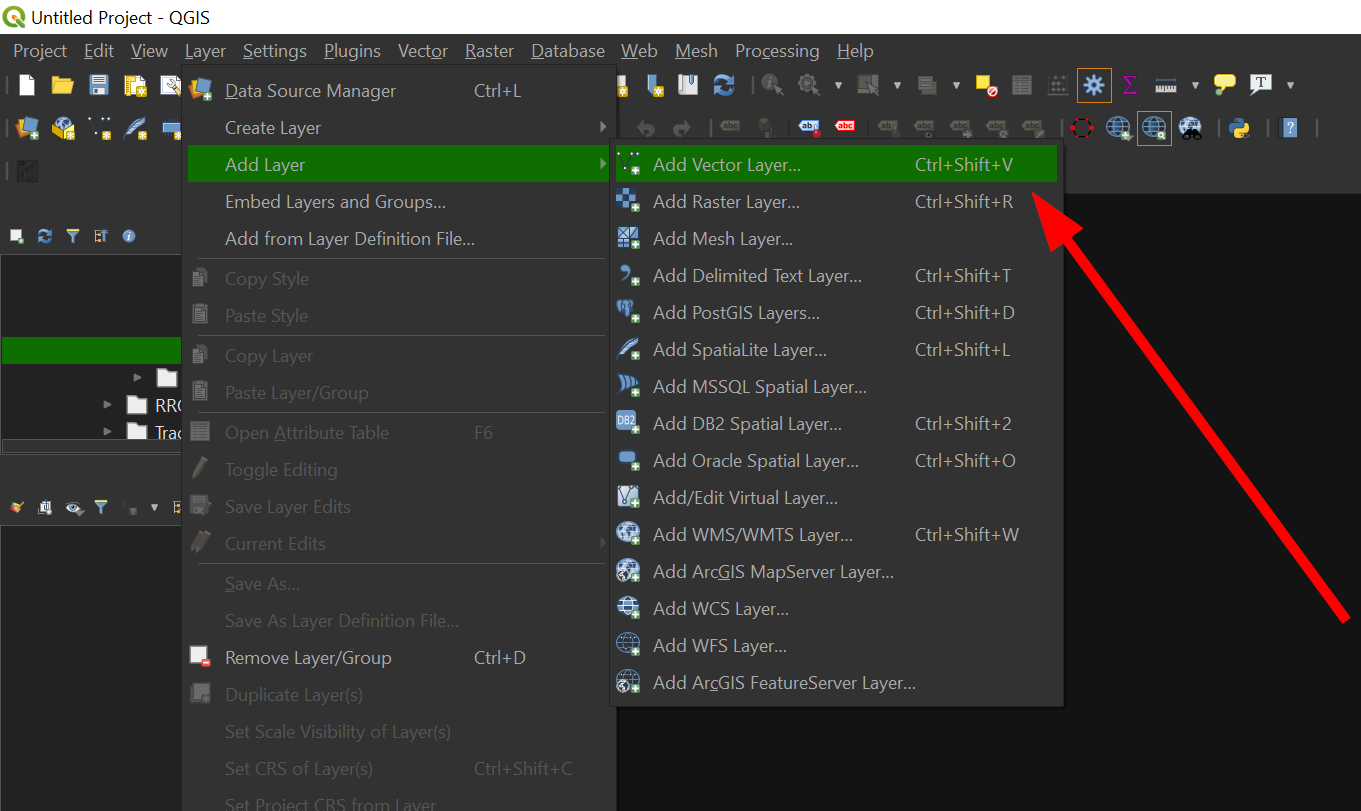Click the Open Project folder icon
Viewport: 1361px width, 811px height.
coord(62,85)
